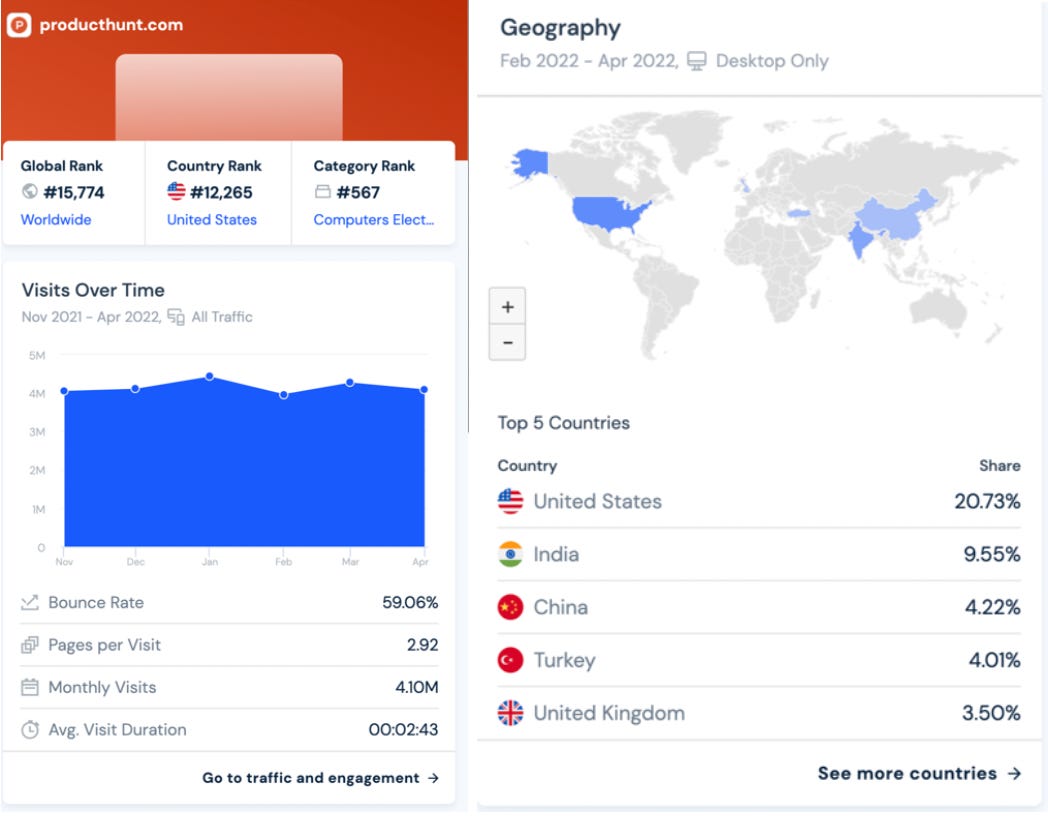Zoom out the map with minus button
This screenshot has height=816, width=1048.
tap(508, 343)
